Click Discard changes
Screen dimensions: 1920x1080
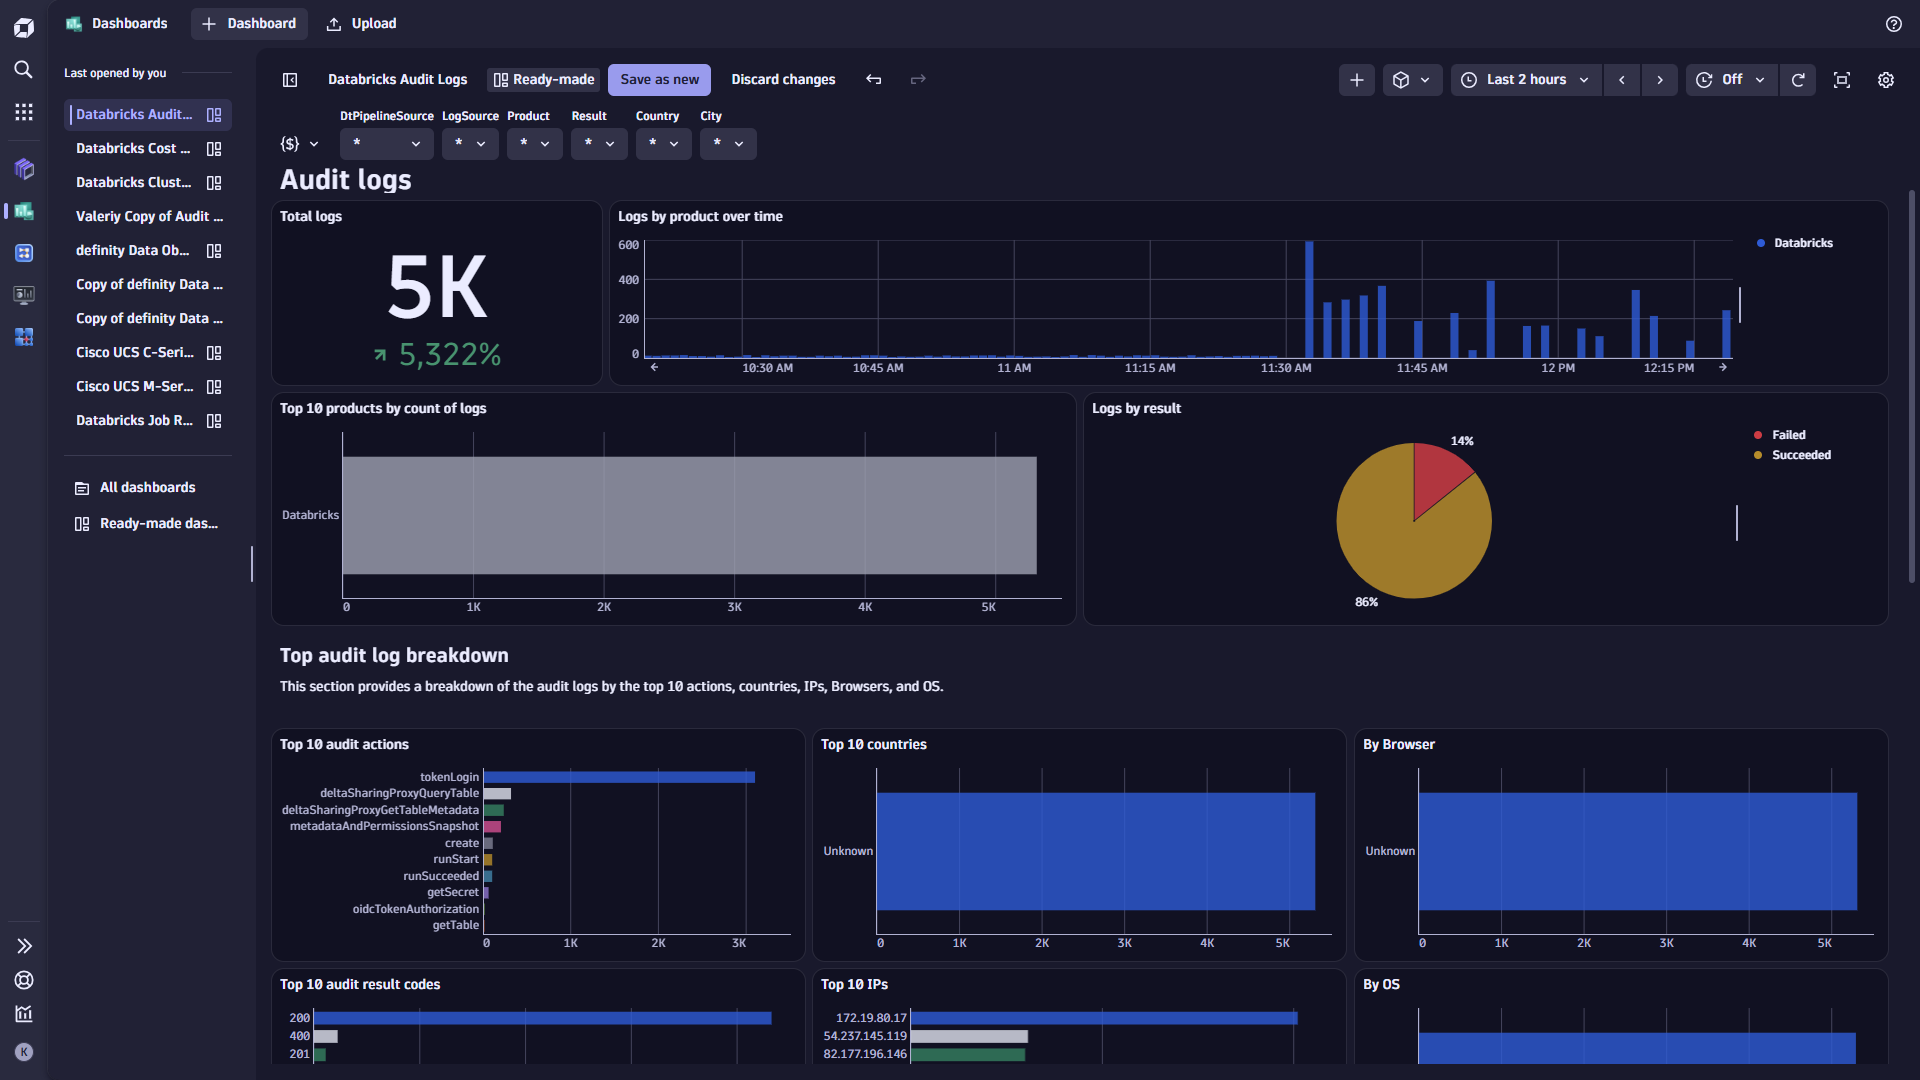pyautogui.click(x=783, y=79)
